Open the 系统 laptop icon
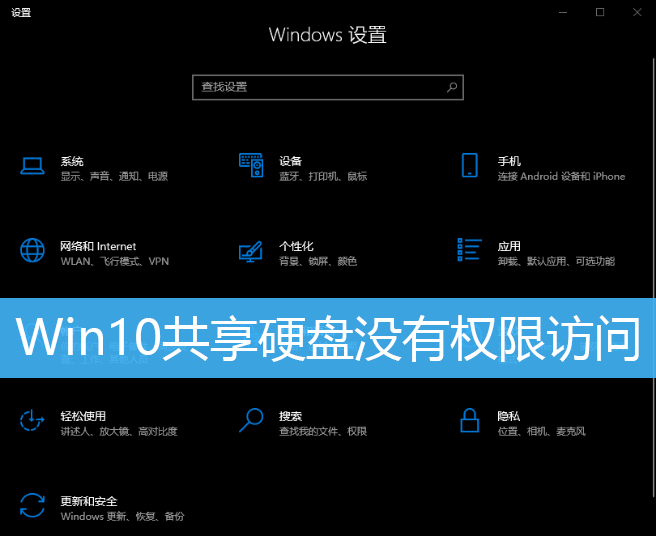Image resolution: width=656 pixels, height=536 pixels. click(x=32, y=166)
